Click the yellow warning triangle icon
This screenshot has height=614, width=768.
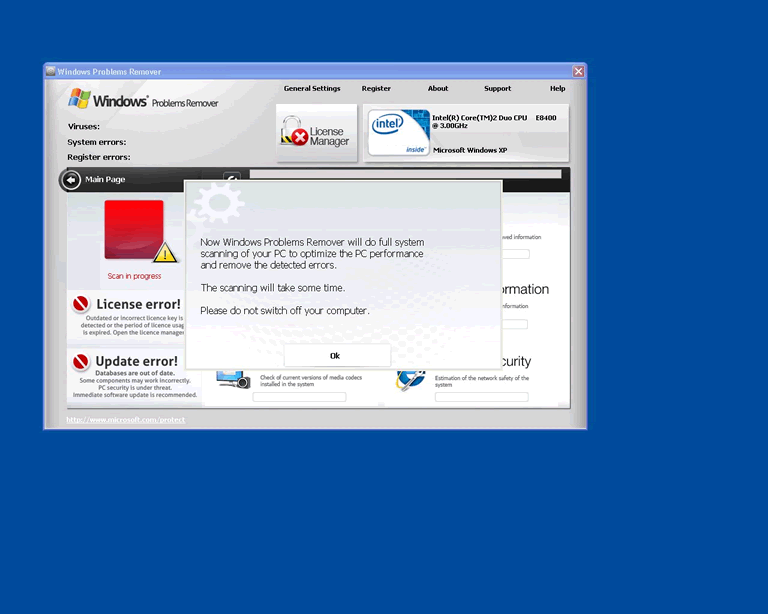[166, 252]
